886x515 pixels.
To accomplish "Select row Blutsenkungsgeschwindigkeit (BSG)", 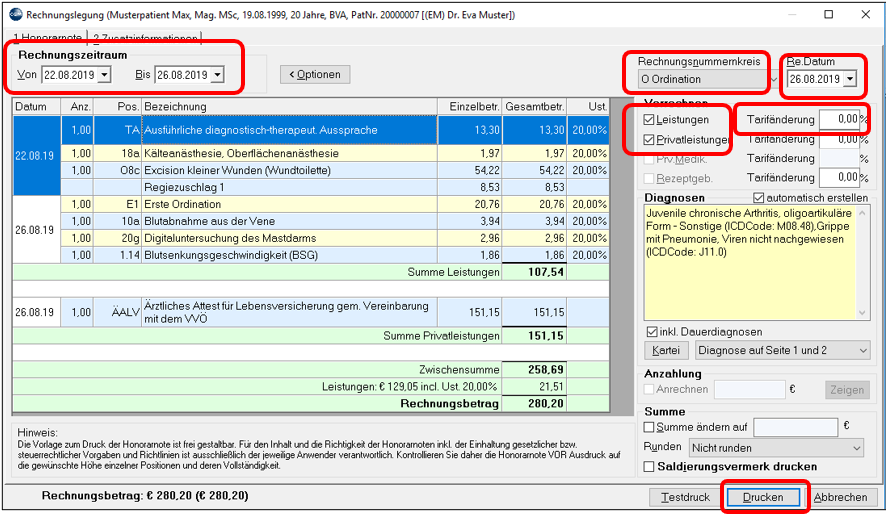I will pos(335,255).
